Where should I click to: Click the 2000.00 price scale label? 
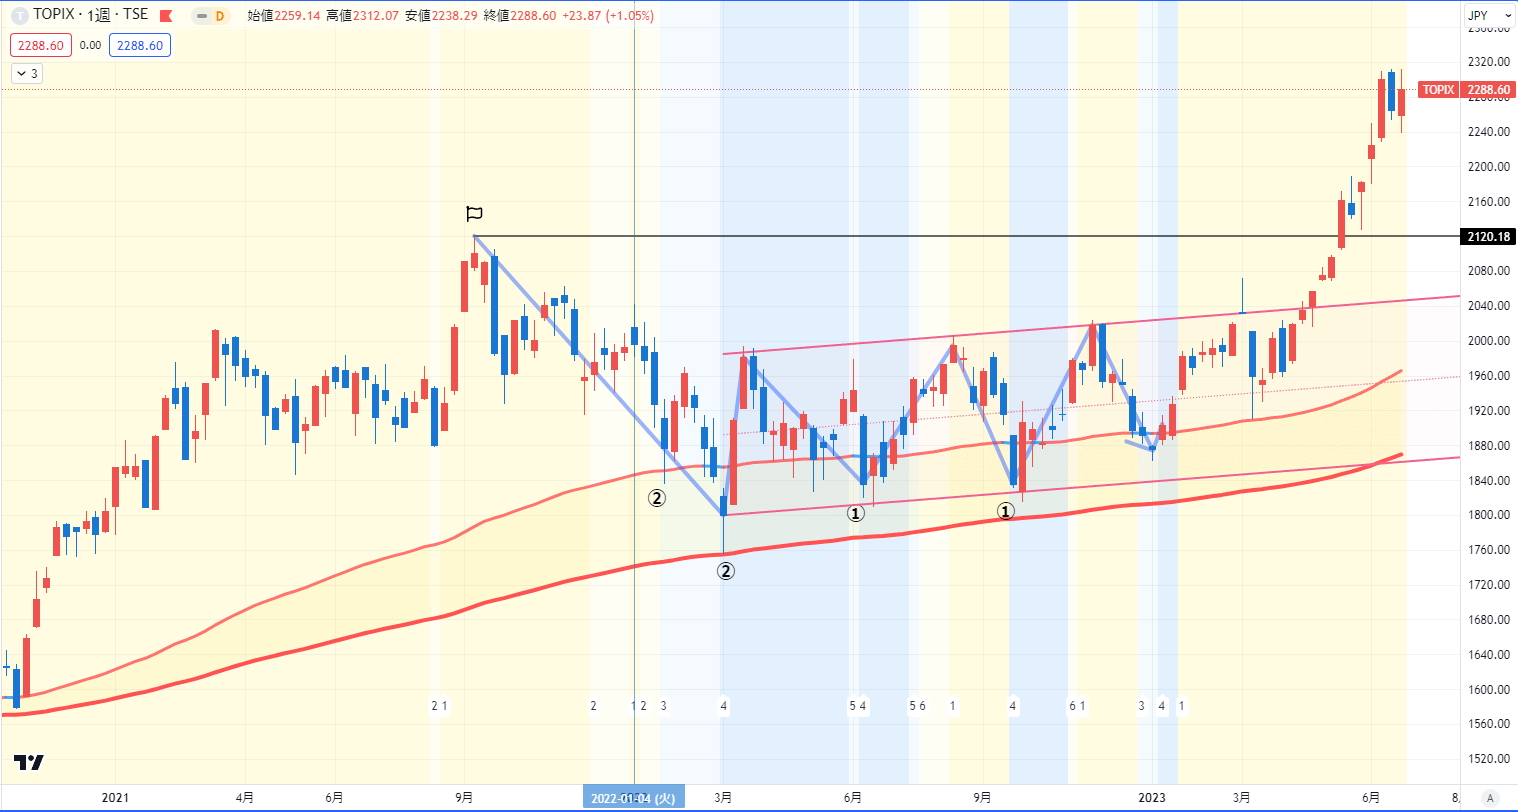pyautogui.click(x=1487, y=341)
